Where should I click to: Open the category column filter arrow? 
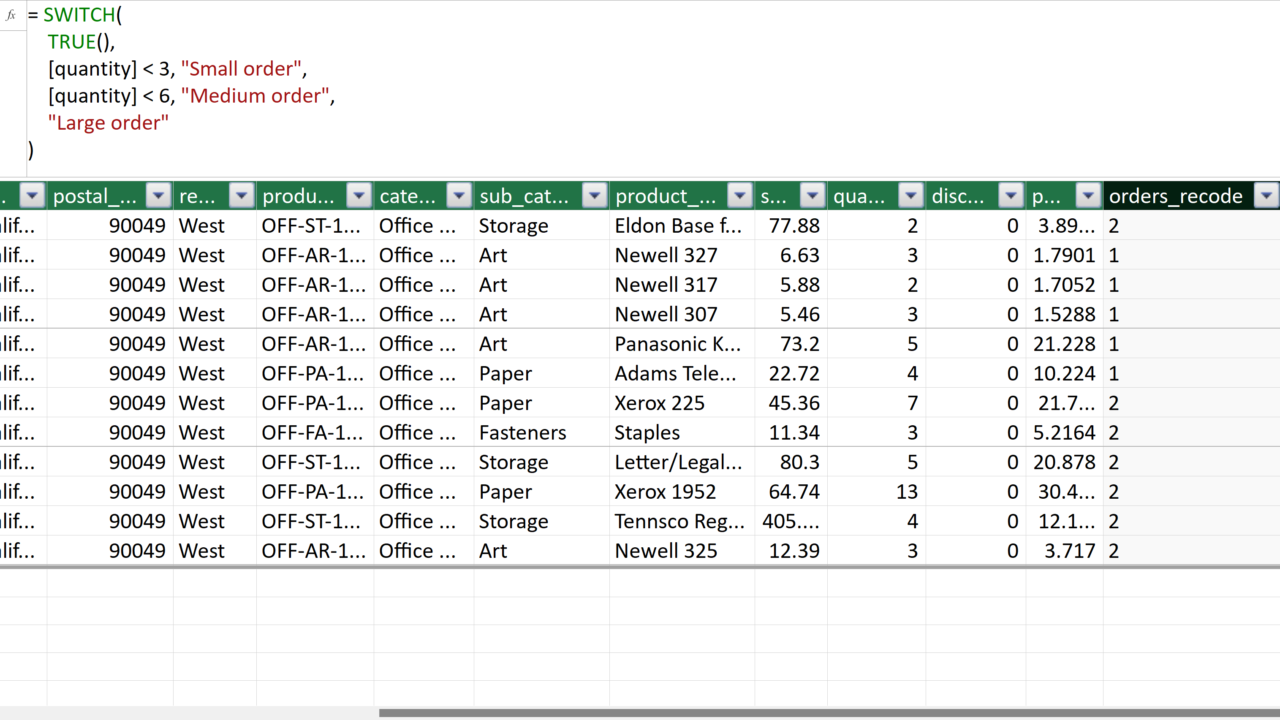pos(458,195)
